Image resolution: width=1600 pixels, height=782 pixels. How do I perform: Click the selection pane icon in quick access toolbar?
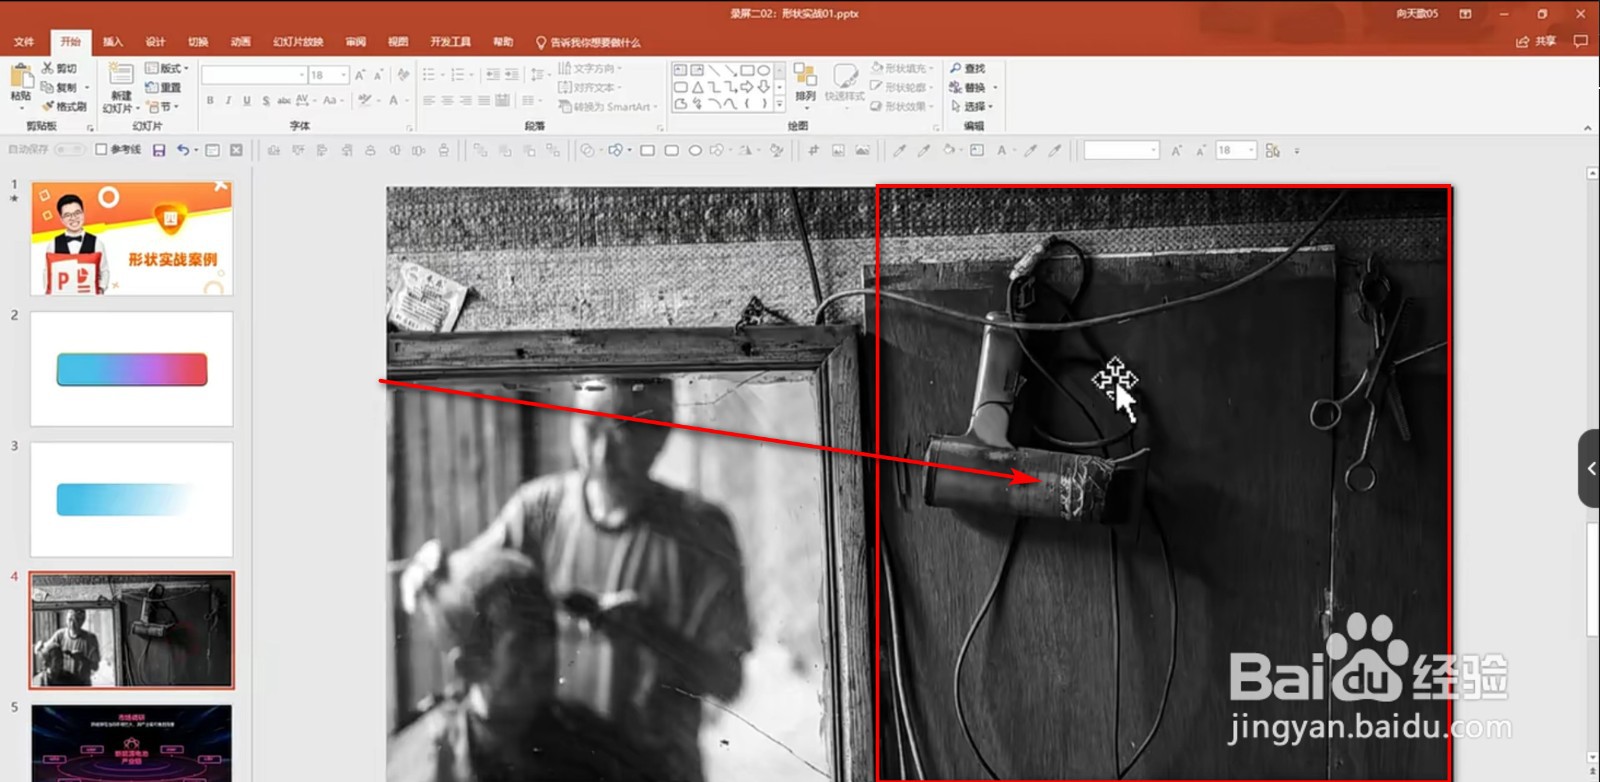(x=1272, y=150)
